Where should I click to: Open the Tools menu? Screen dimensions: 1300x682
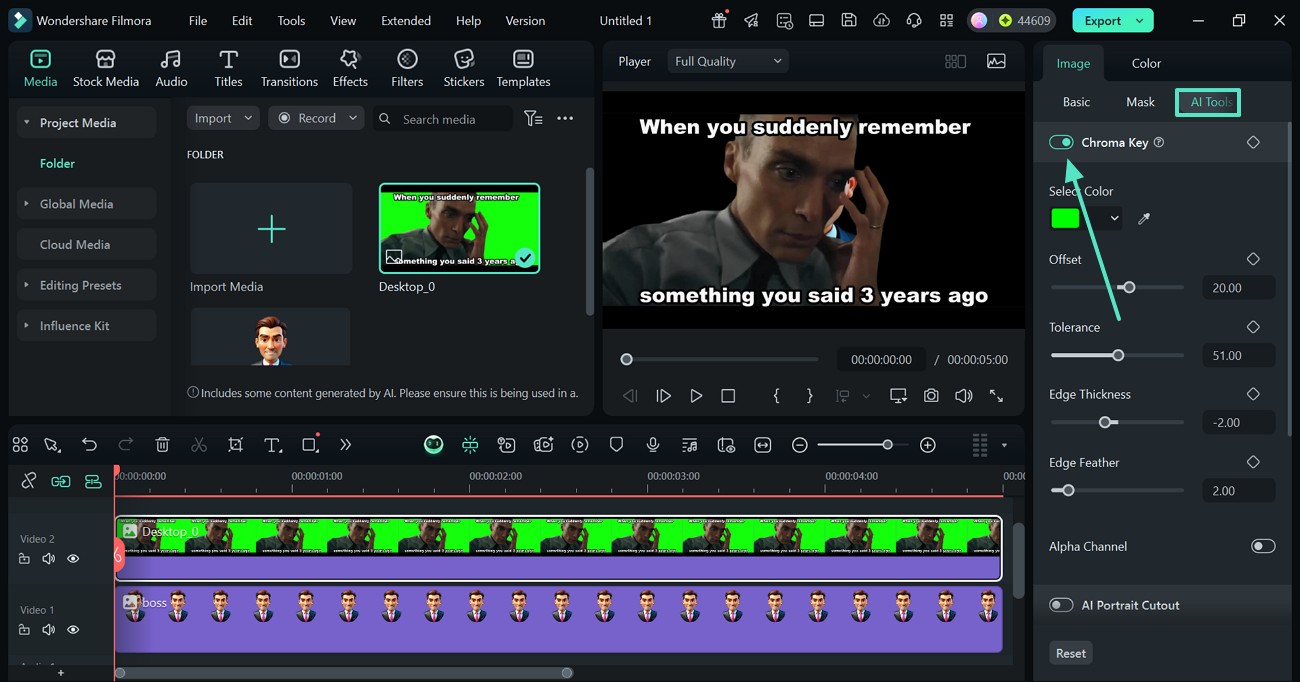pos(291,20)
